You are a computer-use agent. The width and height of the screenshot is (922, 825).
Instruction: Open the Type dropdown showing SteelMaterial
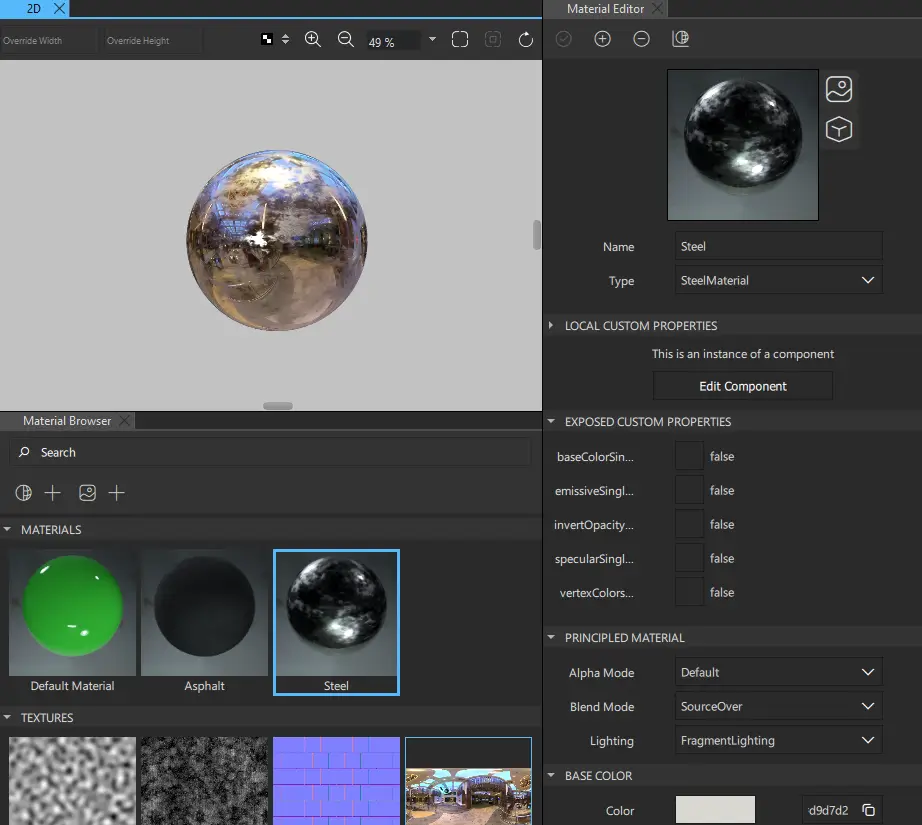(x=778, y=280)
